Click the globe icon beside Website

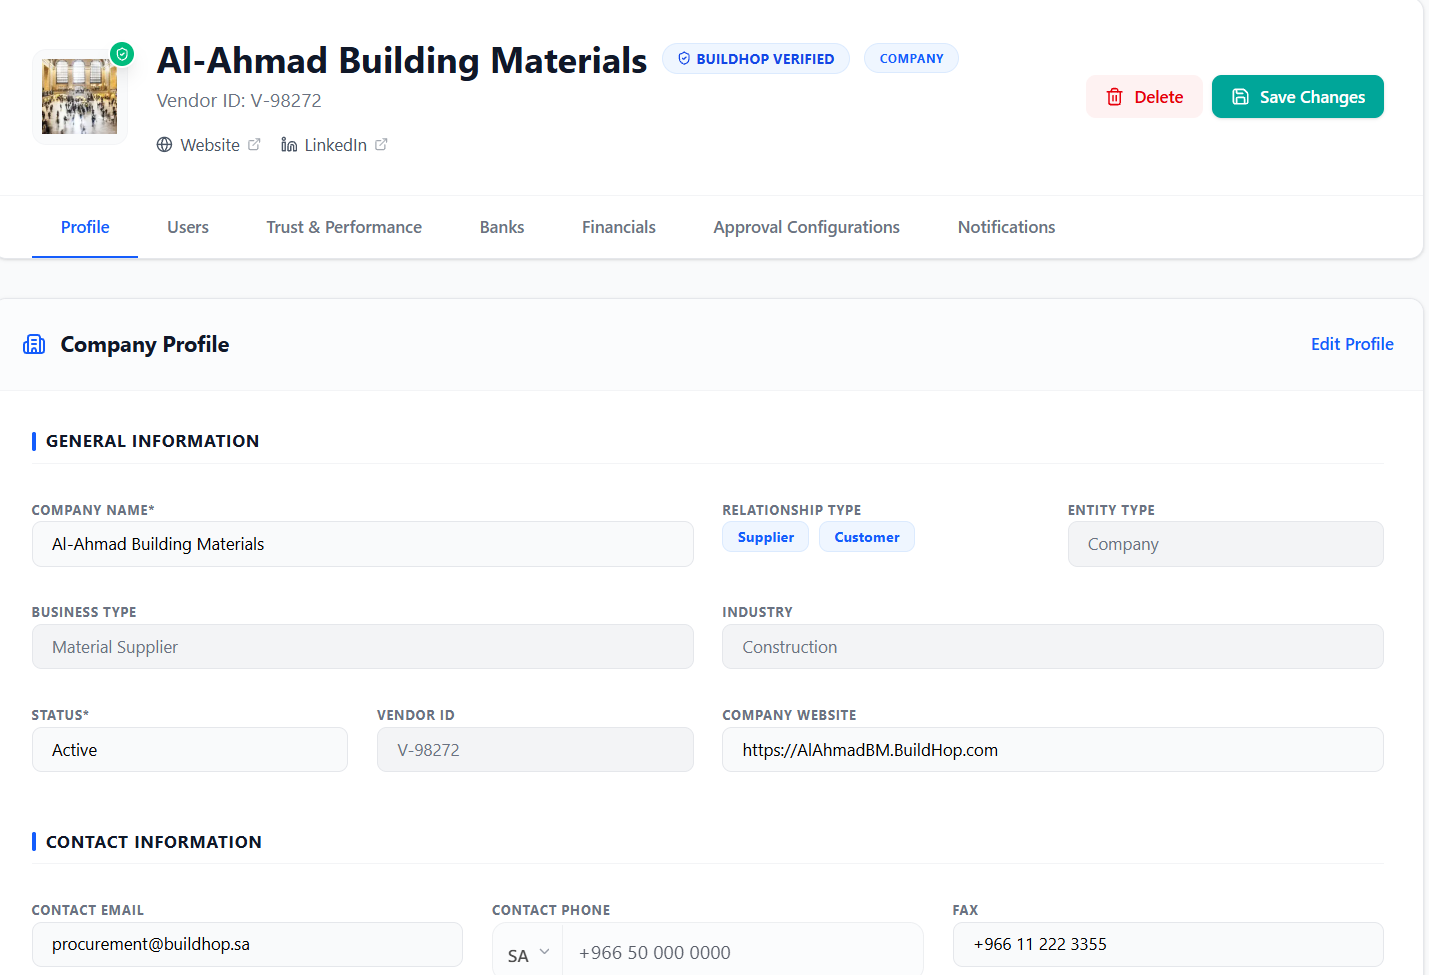tap(165, 145)
